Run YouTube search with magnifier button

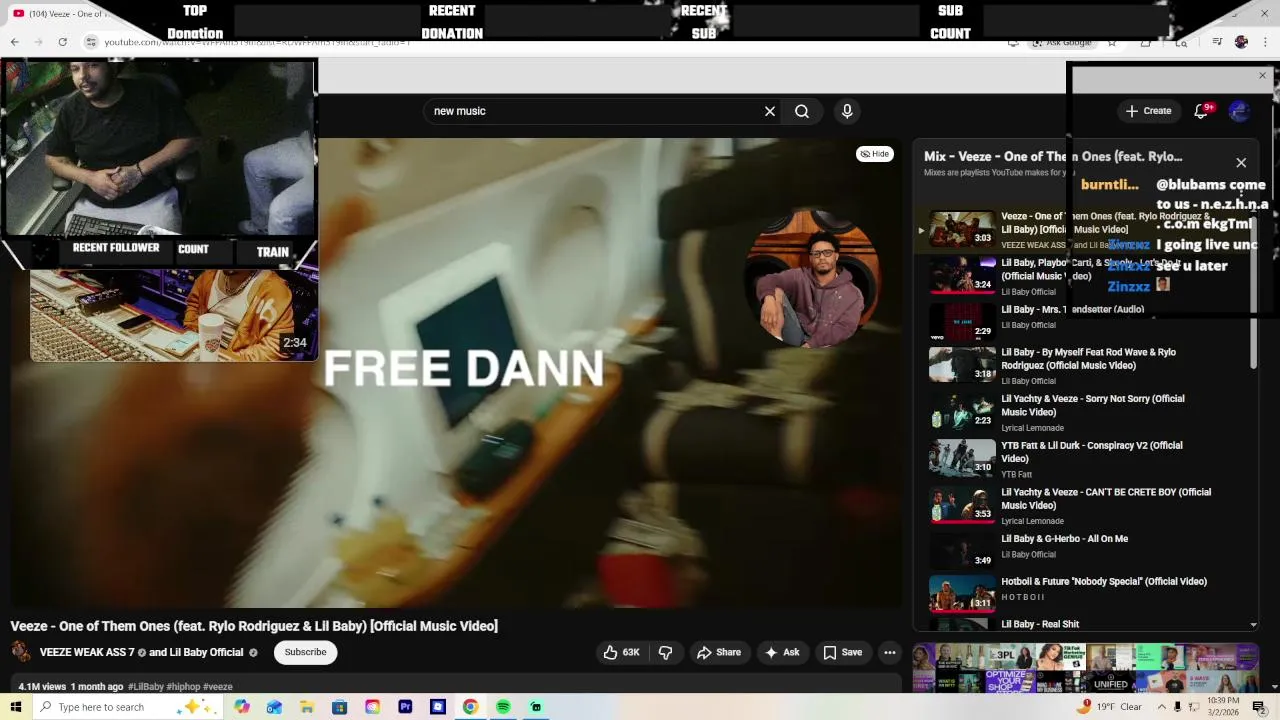[x=802, y=111]
